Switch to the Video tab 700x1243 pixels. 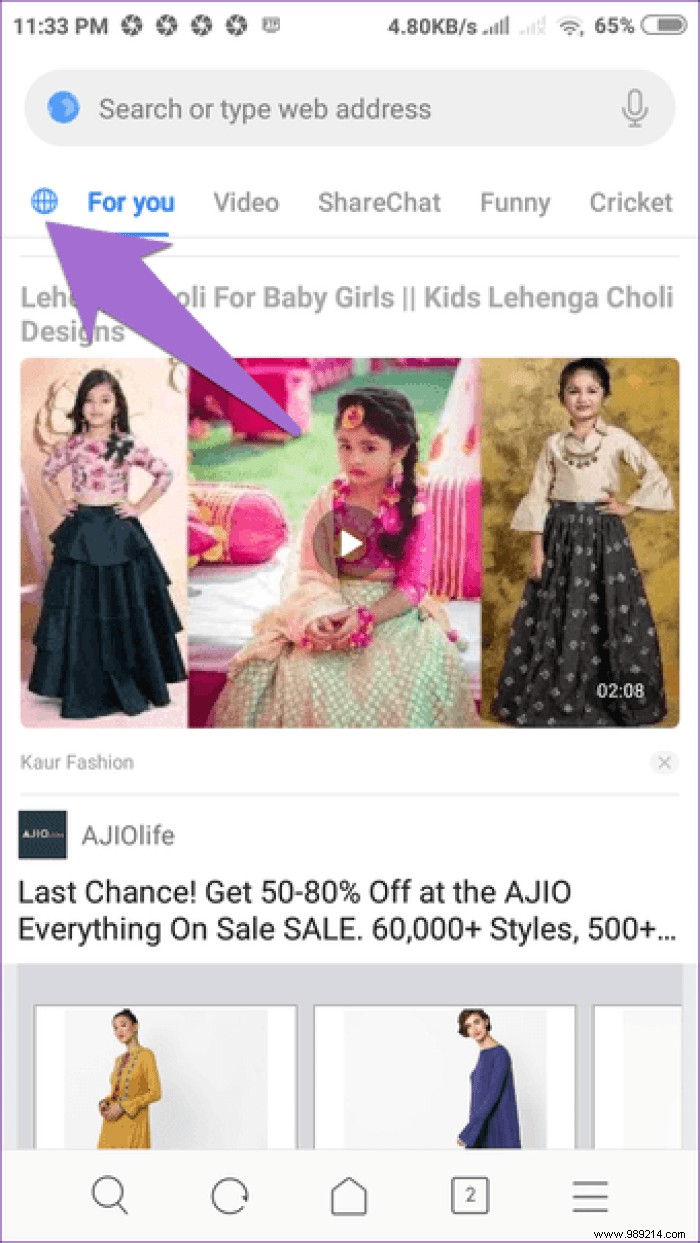coord(246,203)
